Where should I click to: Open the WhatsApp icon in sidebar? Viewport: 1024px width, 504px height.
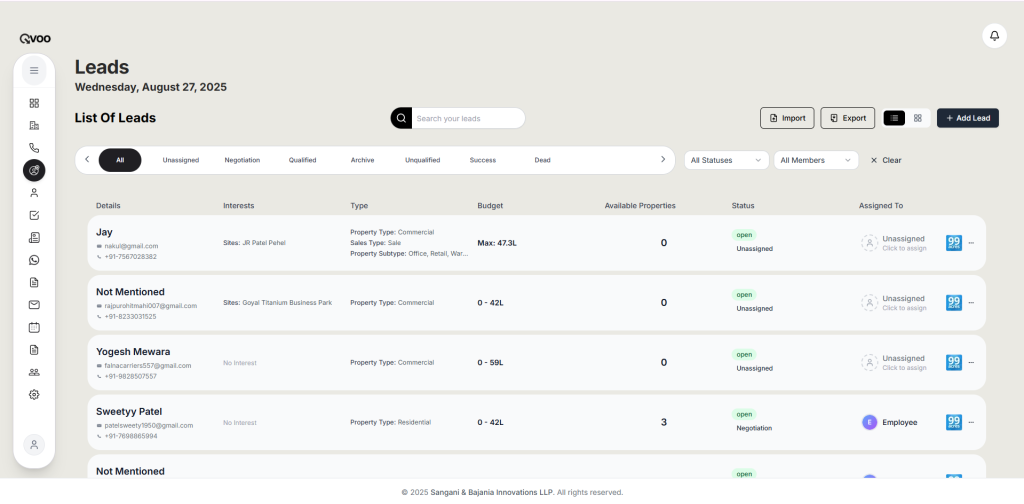pyautogui.click(x=34, y=260)
